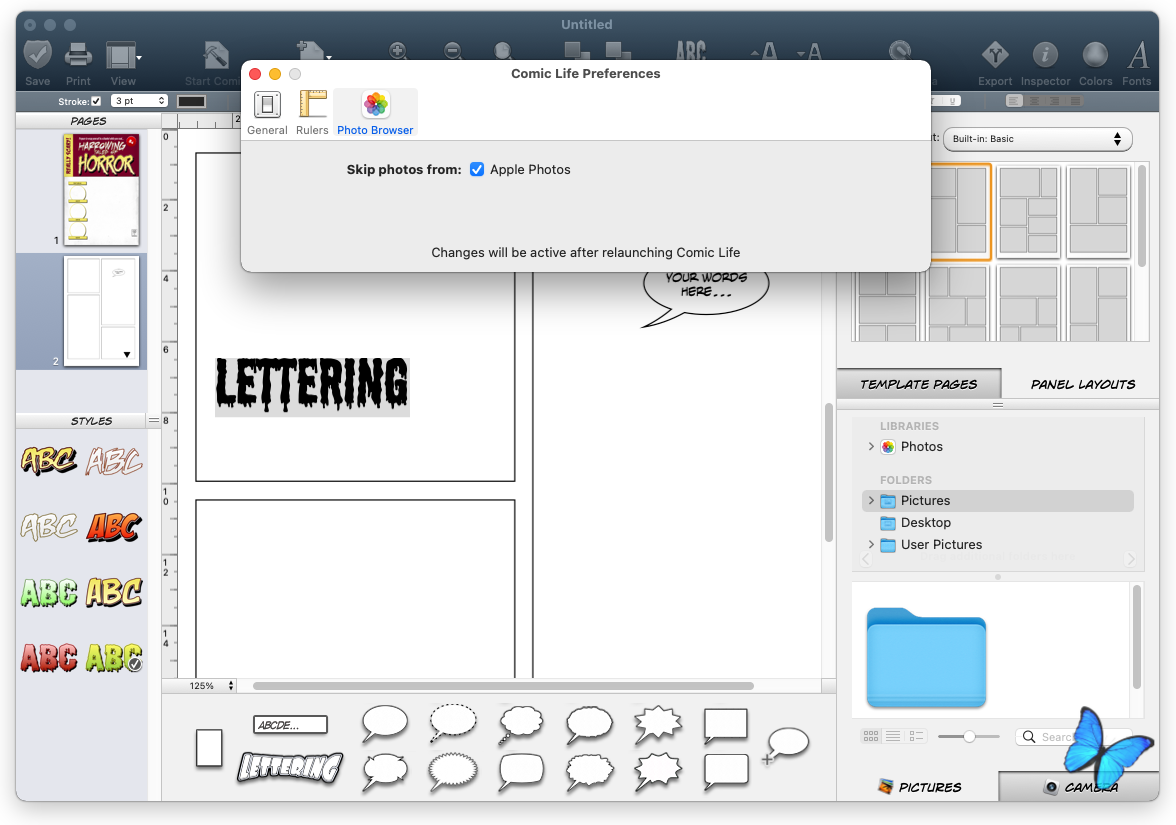Open the page 2 thumbnail dropdown arrow
The height and width of the screenshot is (825, 1176).
click(x=127, y=355)
